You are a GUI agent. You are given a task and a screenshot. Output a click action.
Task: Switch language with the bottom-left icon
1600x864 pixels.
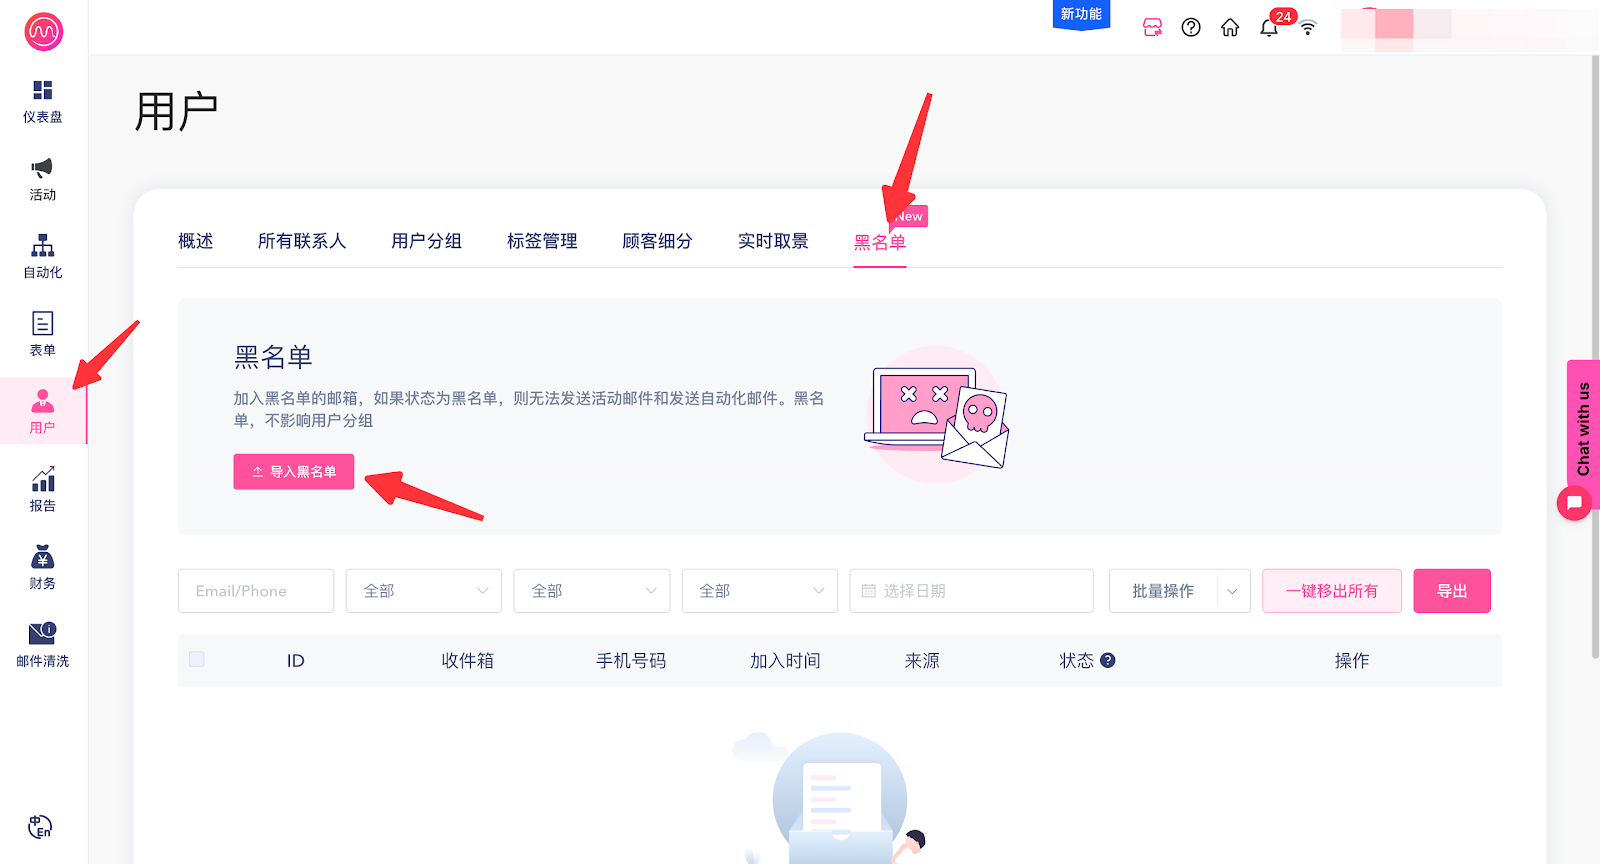[x=40, y=827]
